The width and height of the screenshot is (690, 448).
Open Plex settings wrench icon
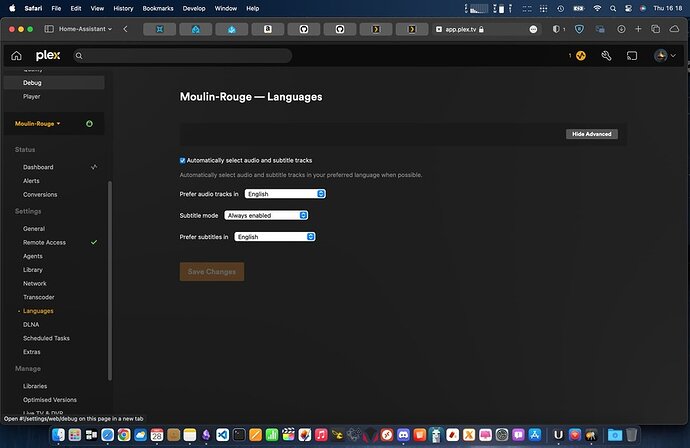point(606,55)
